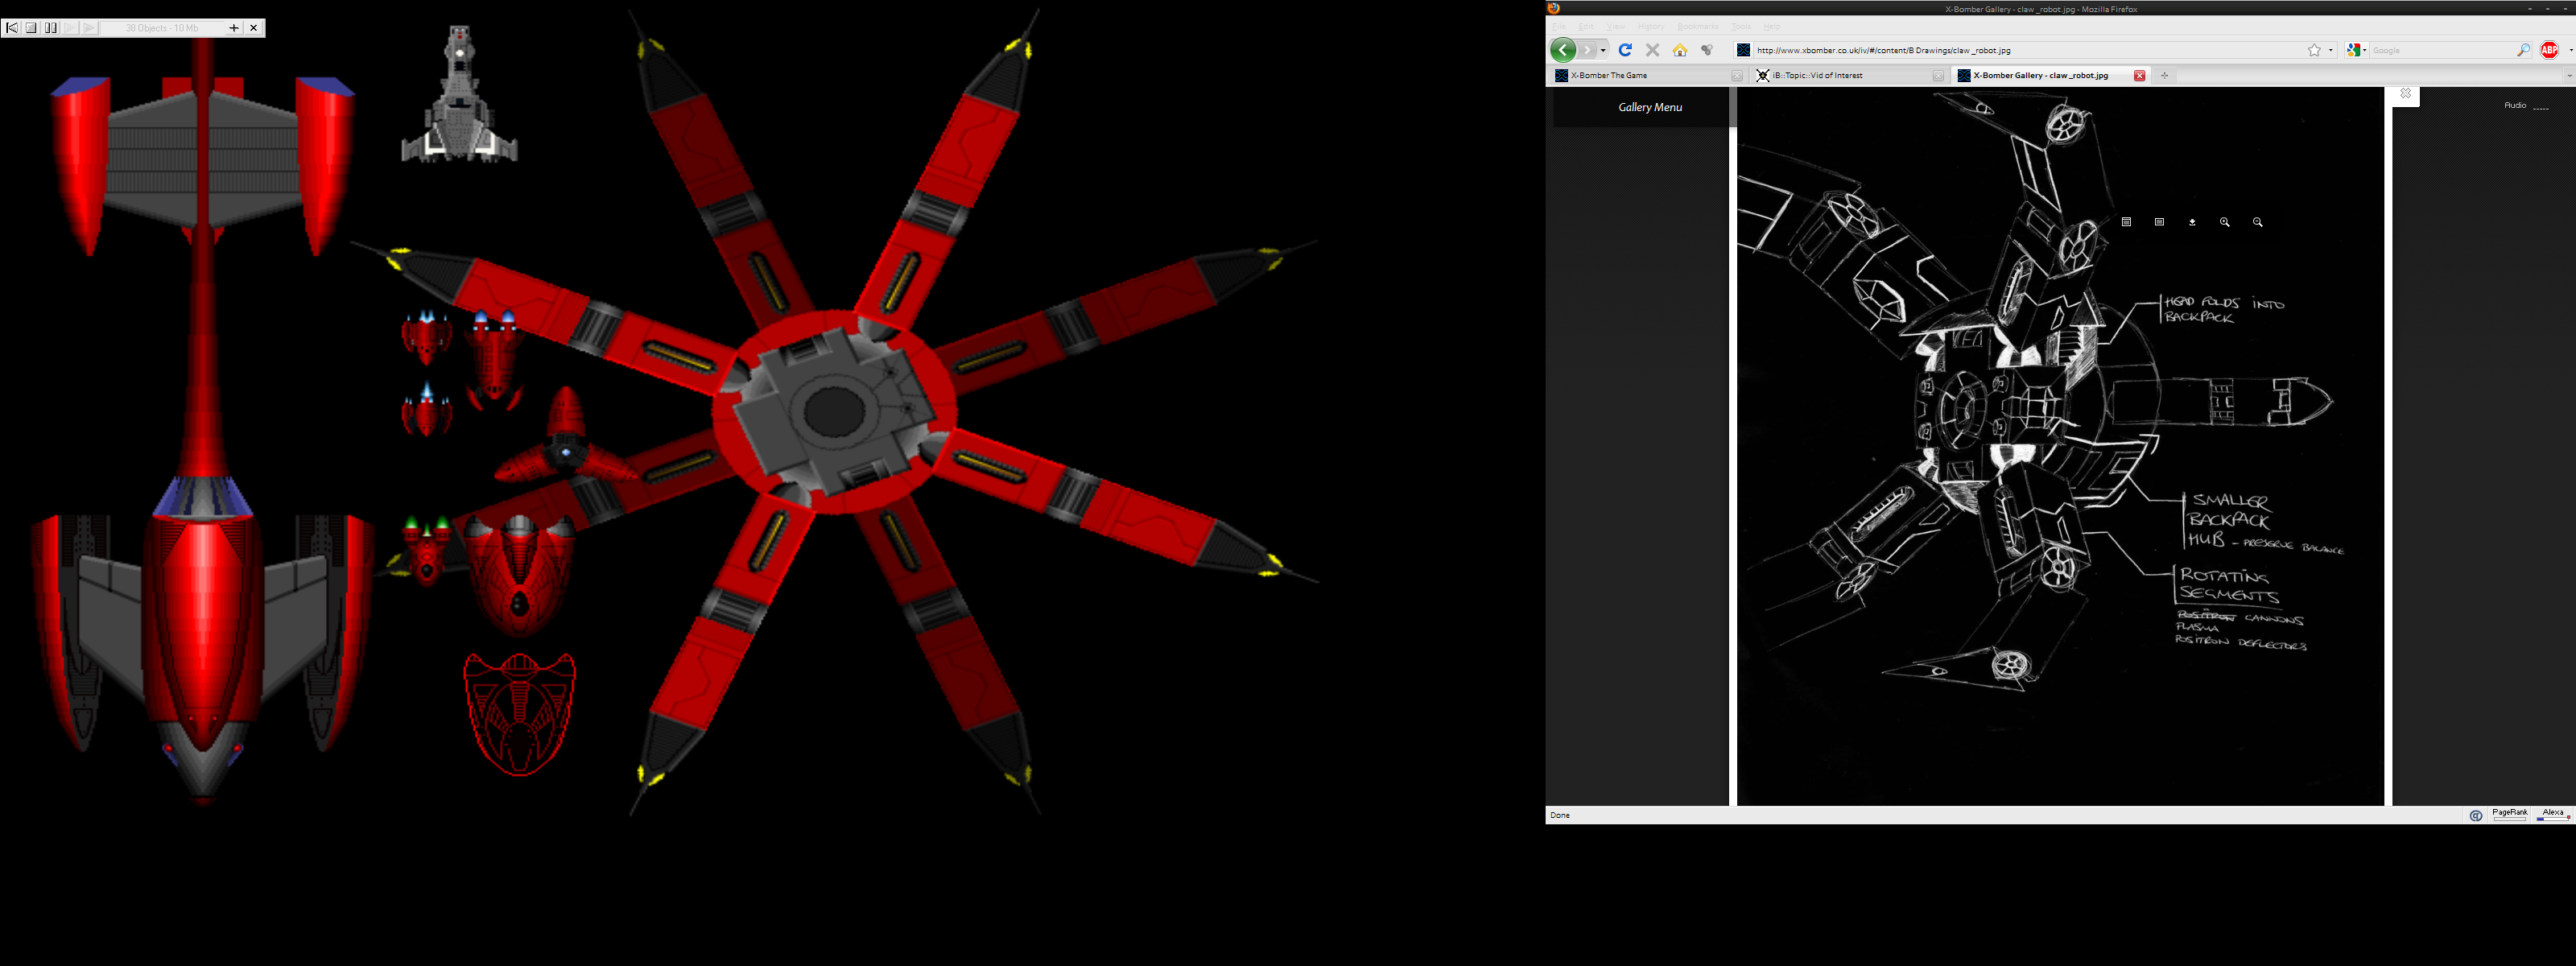Open the View menu in Firefox

pos(1616,26)
